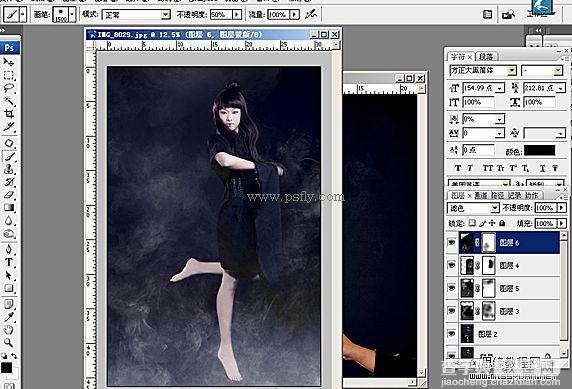Switch to the 记录 History tab
The height and width of the screenshot is (389, 572).
[515, 196]
